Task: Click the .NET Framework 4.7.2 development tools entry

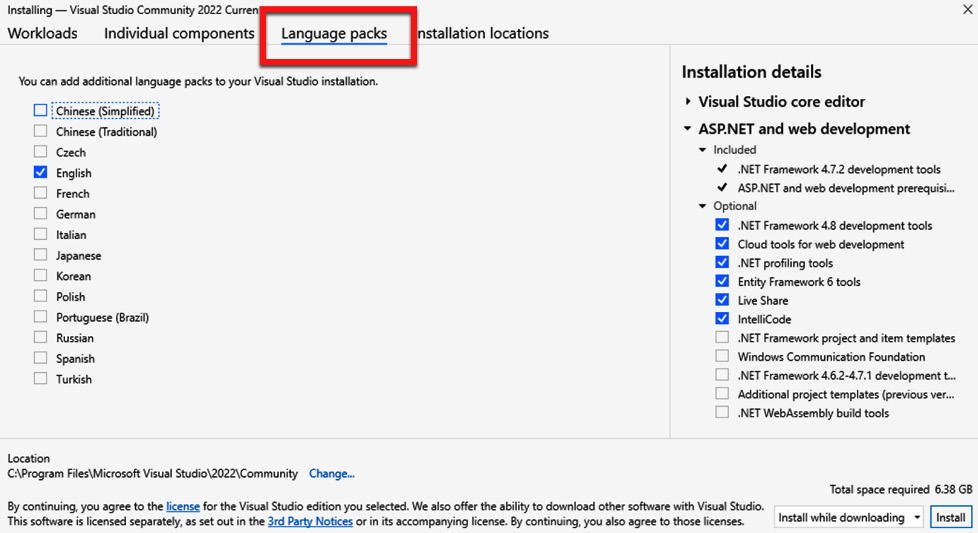Action: pos(839,169)
